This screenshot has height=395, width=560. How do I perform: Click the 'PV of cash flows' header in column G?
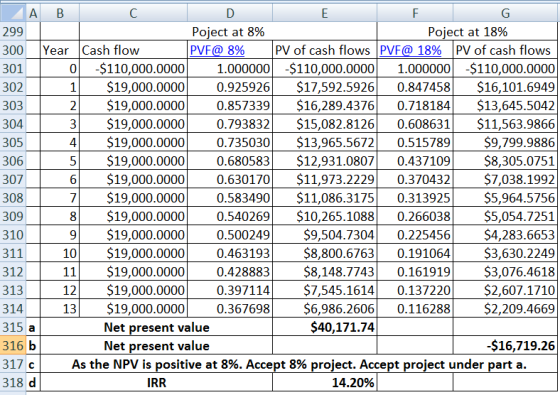505,50
